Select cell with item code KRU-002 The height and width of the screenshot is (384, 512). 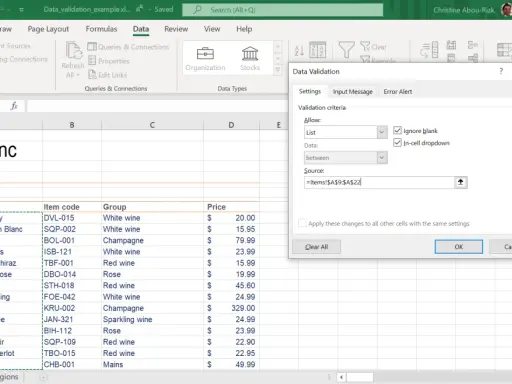[x=72, y=308]
